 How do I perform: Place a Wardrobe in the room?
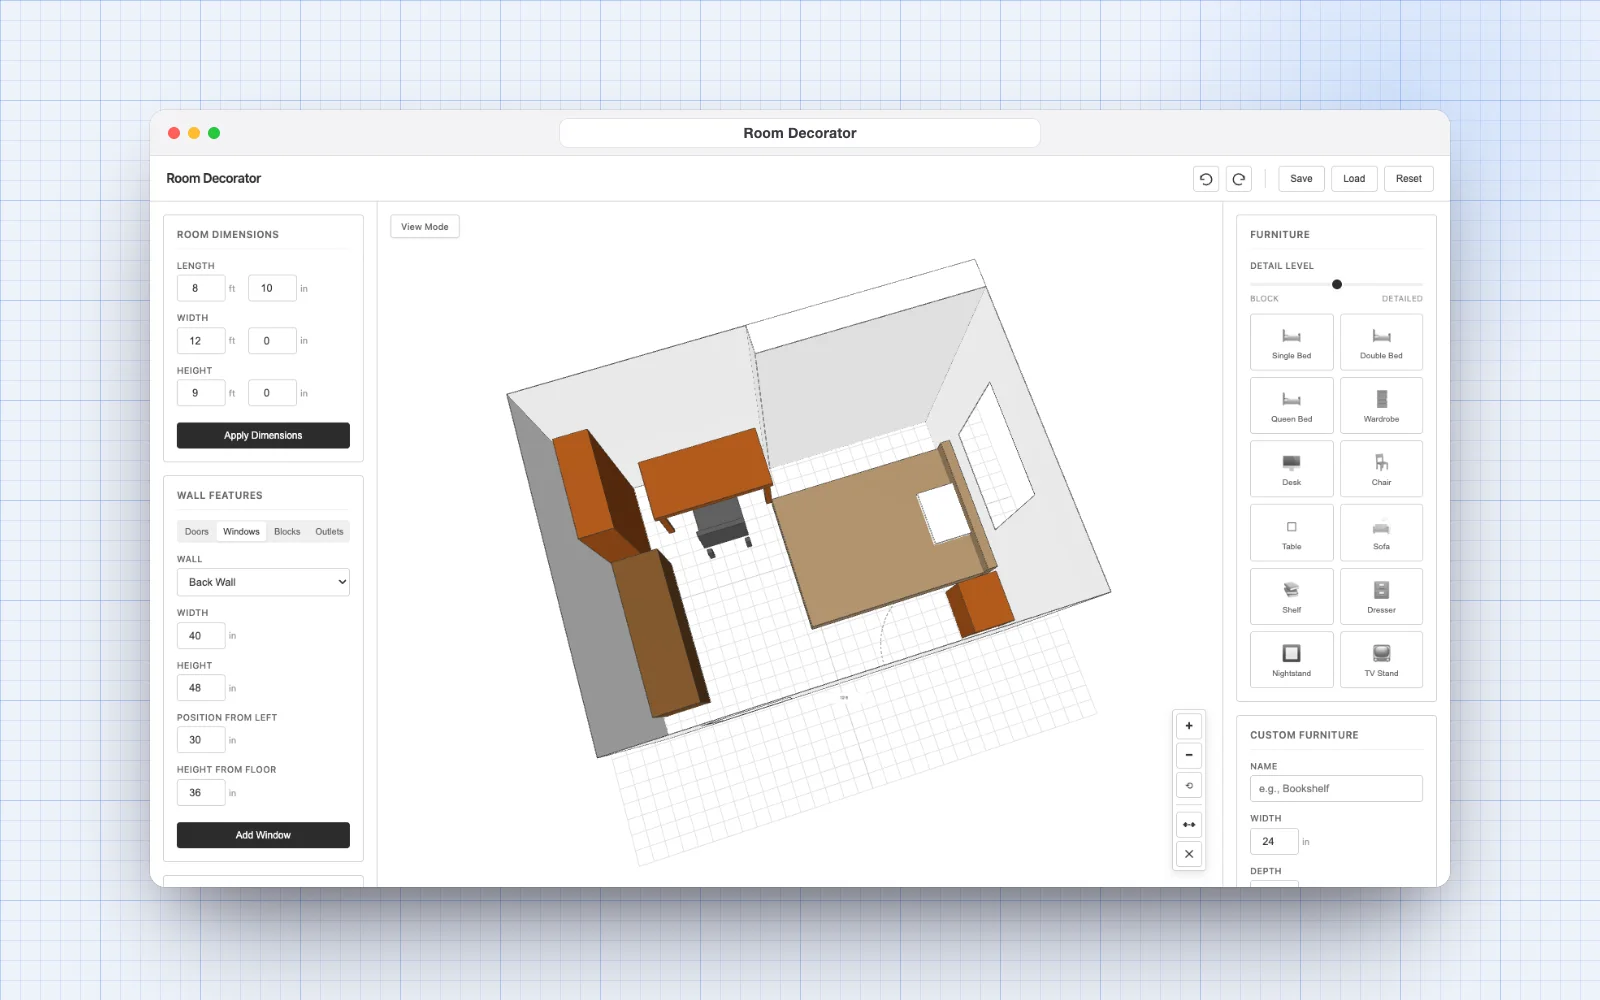(x=1381, y=405)
